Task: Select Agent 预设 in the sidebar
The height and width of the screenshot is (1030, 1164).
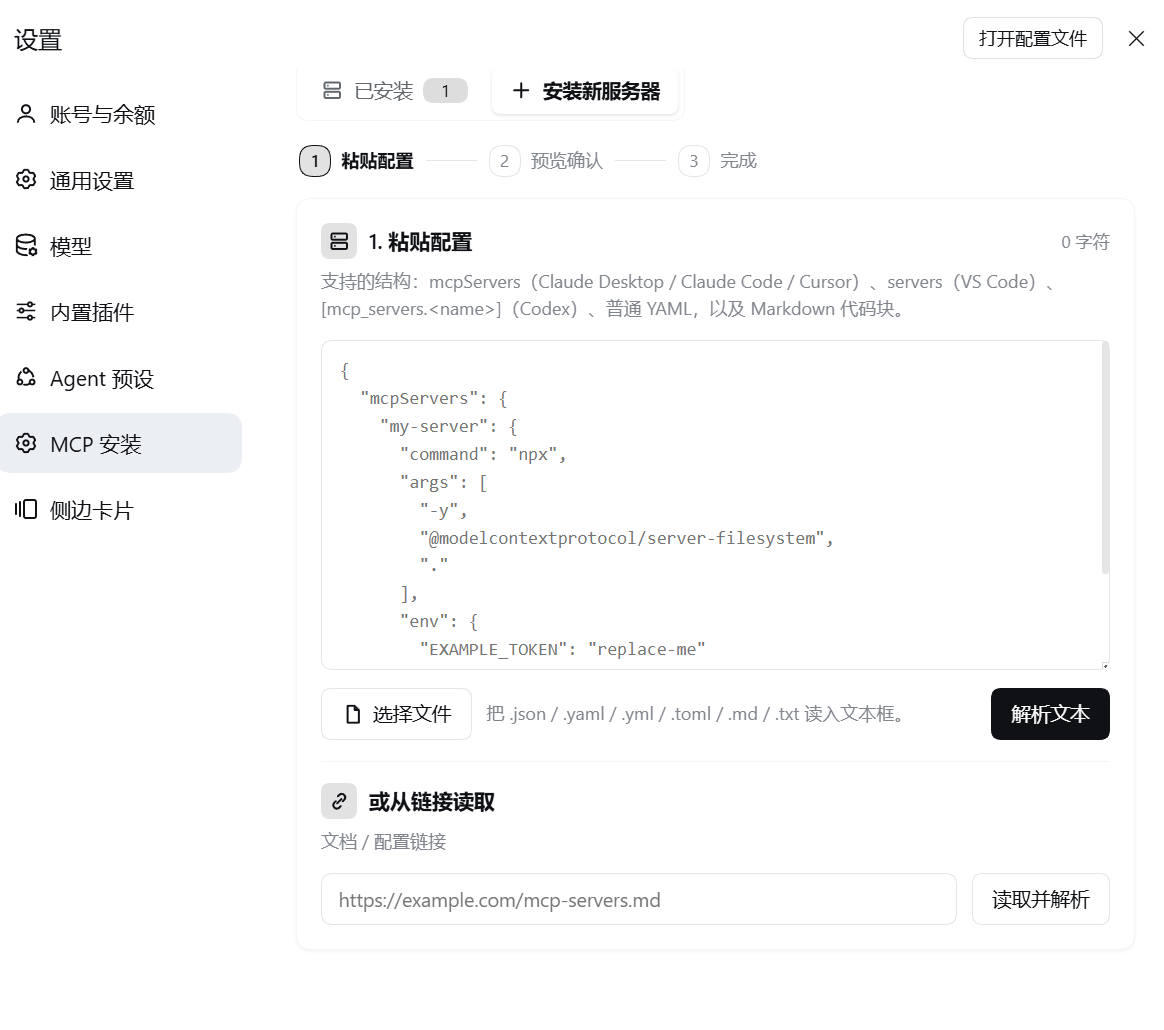Action: (x=120, y=378)
